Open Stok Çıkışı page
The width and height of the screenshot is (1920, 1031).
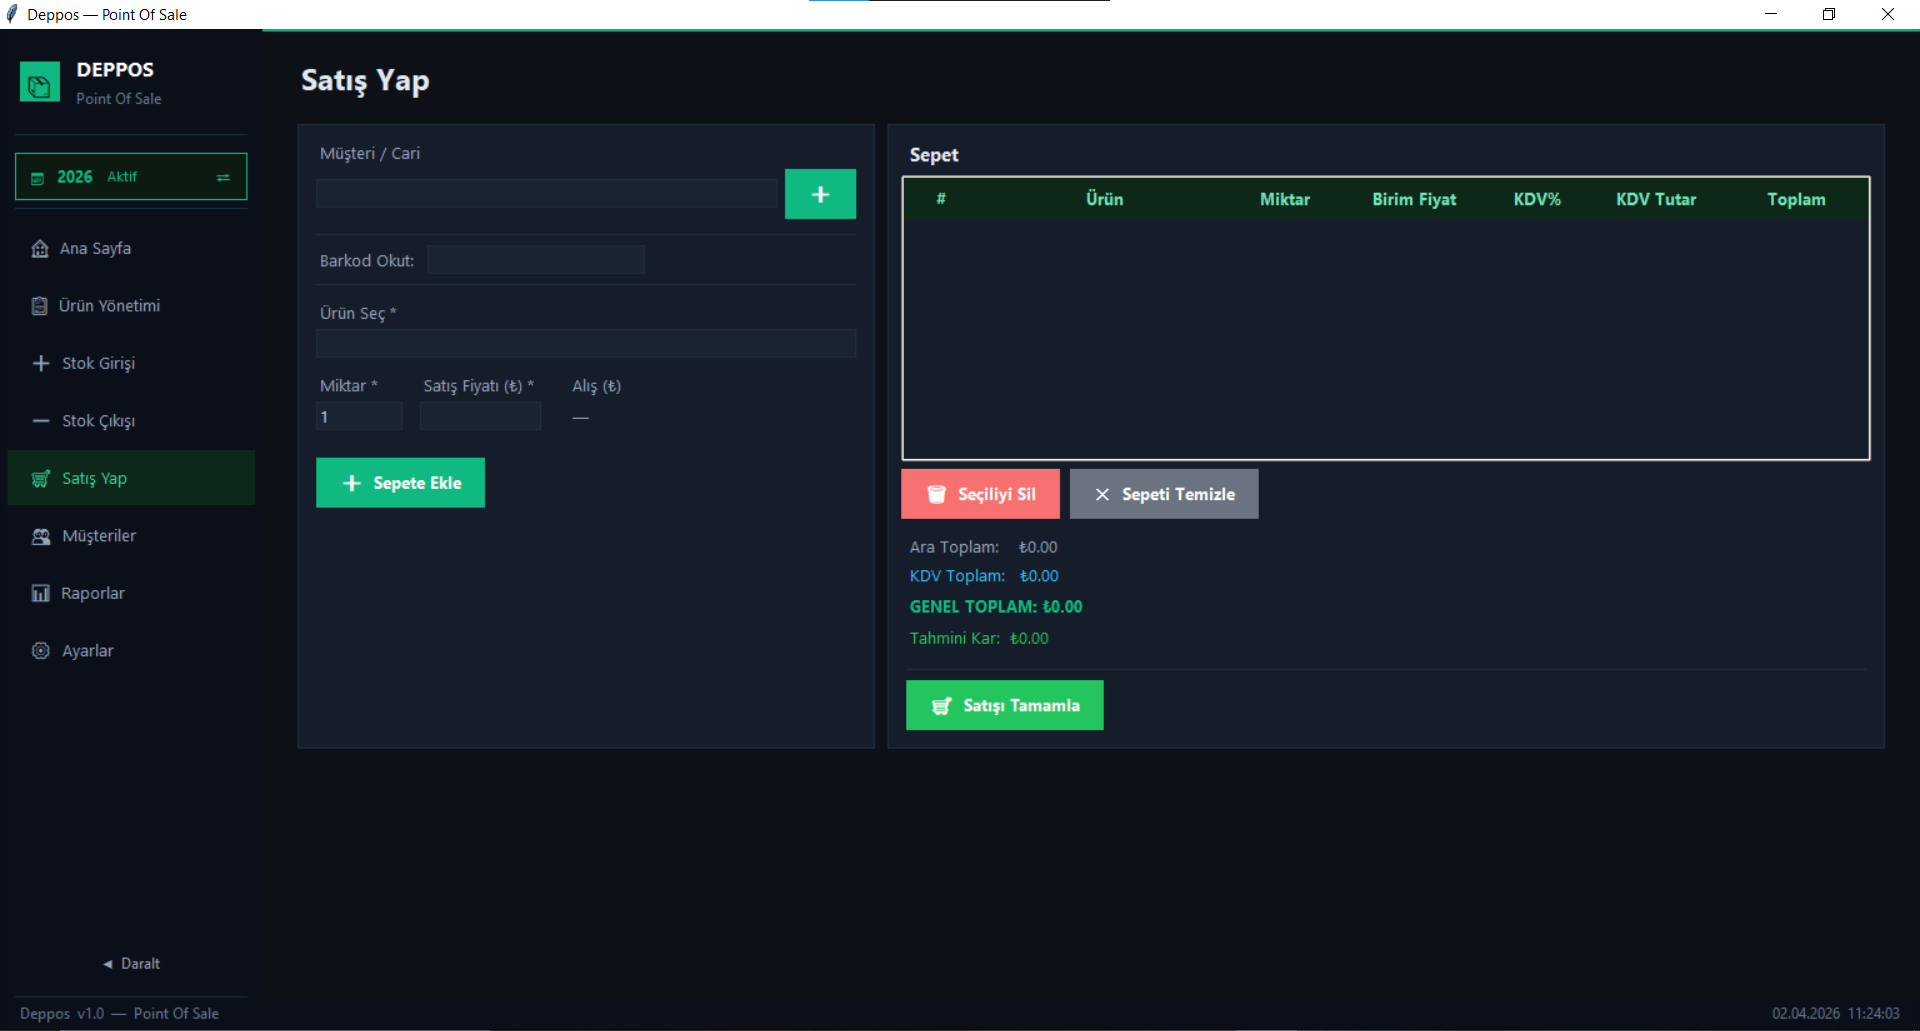[x=98, y=421]
